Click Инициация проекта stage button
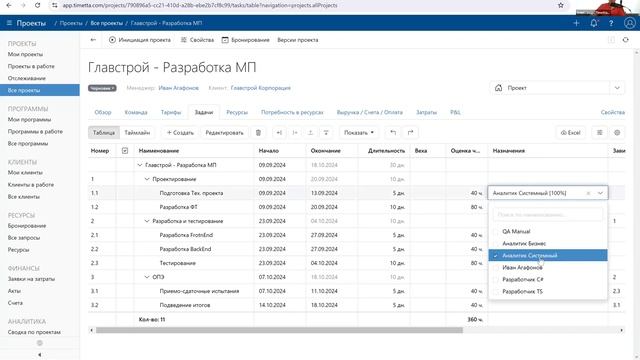Screen dimensions: 640x360 pyautogui.click(x=140, y=40)
